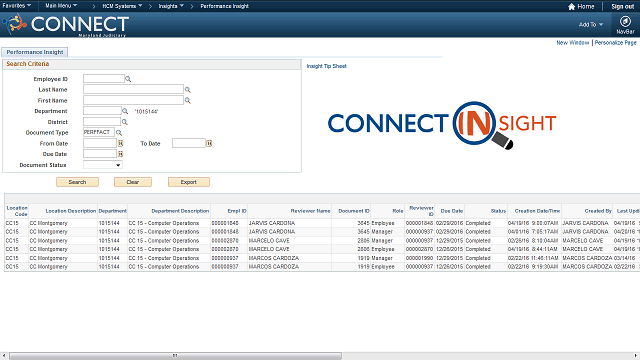Focus the Due Date input field
This screenshot has width=640, height=360.
(100, 154)
